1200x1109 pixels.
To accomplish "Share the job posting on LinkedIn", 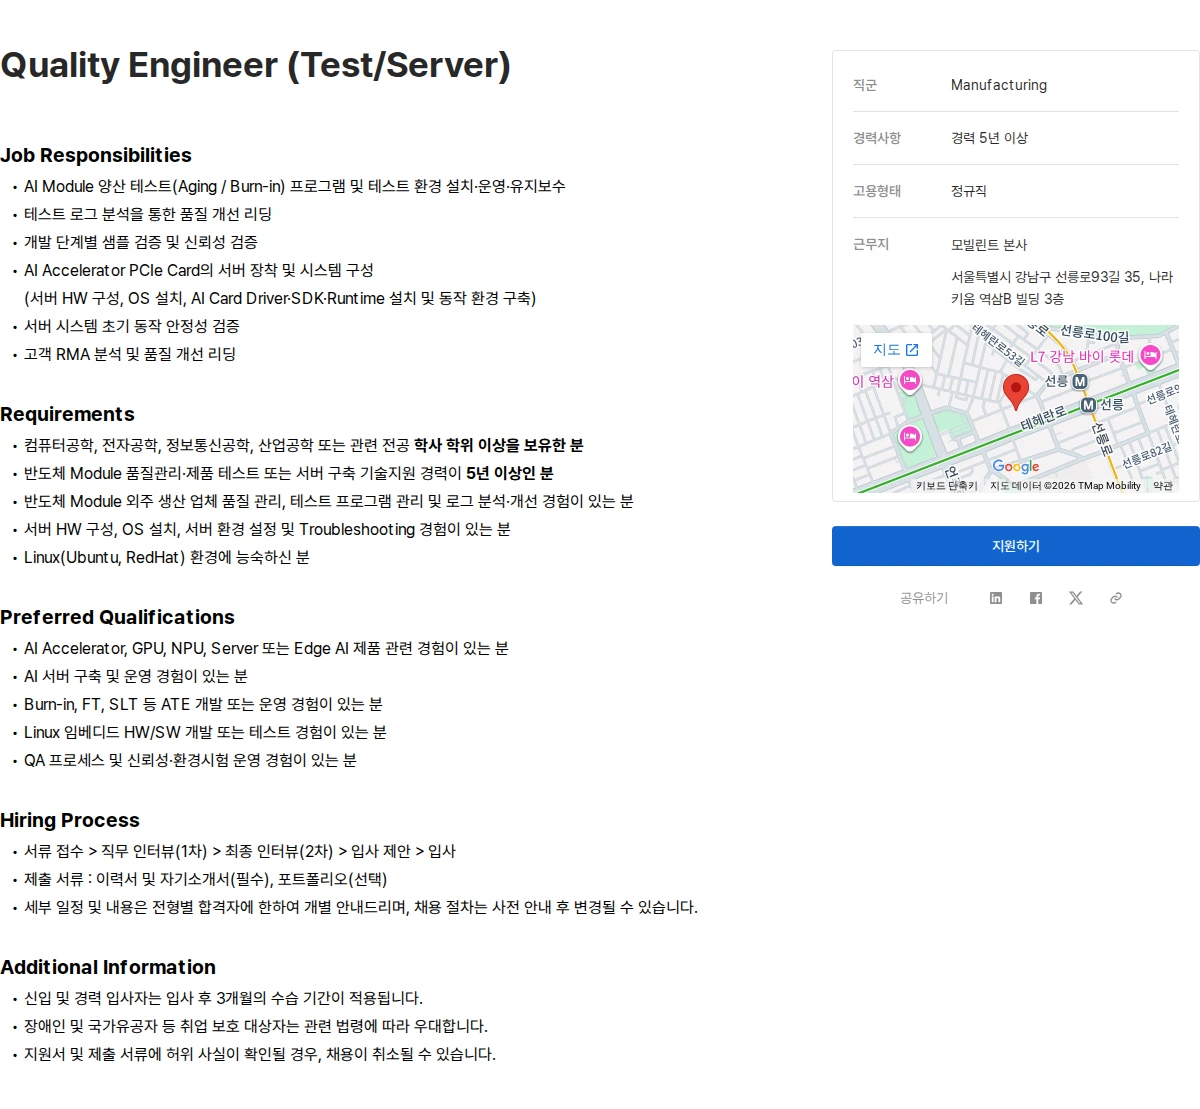I will click(x=996, y=598).
